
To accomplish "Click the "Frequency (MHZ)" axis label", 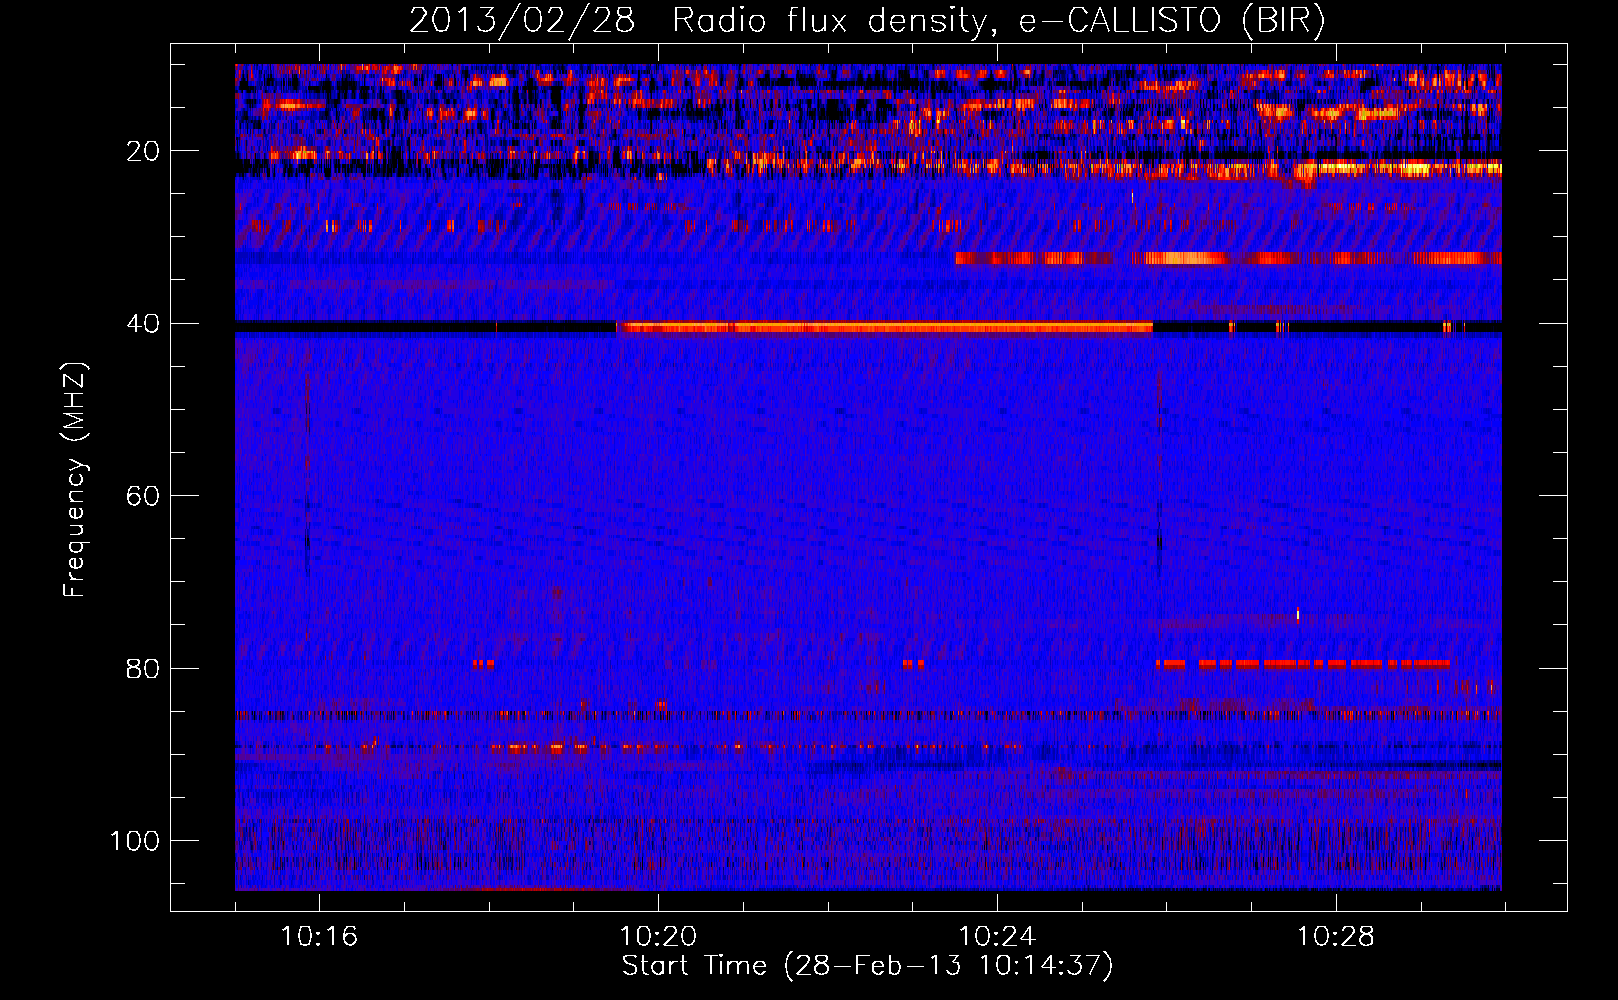I will click(75, 479).
